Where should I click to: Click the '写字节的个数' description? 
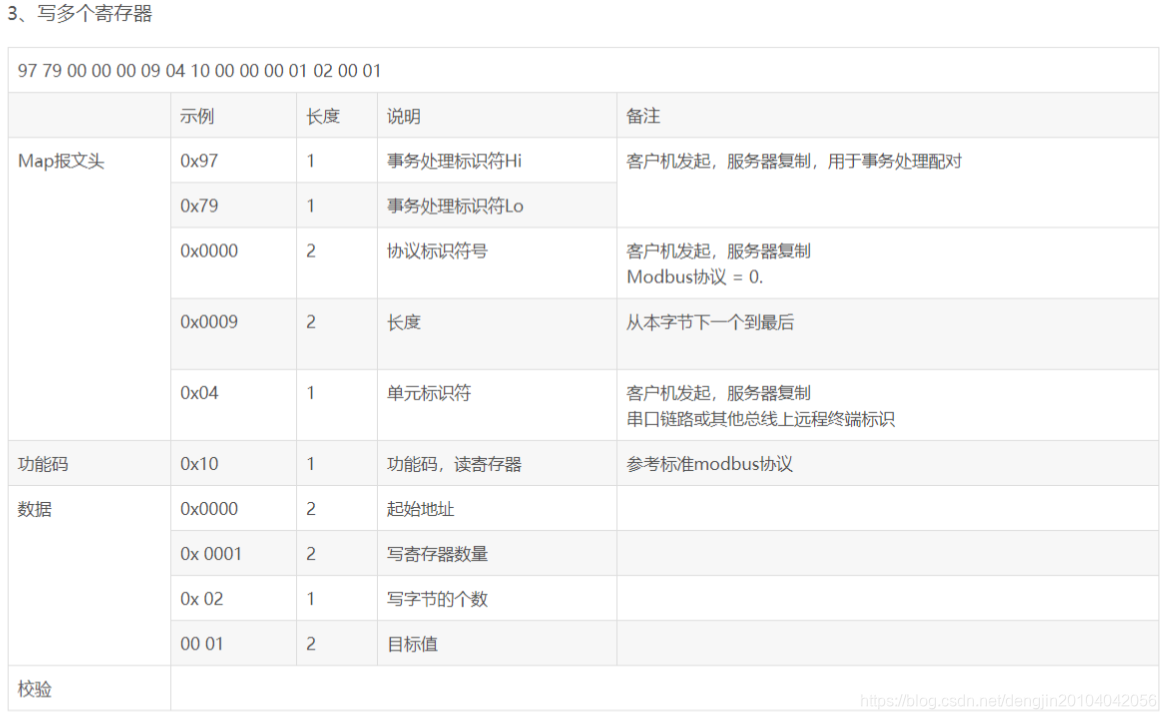click(437, 599)
